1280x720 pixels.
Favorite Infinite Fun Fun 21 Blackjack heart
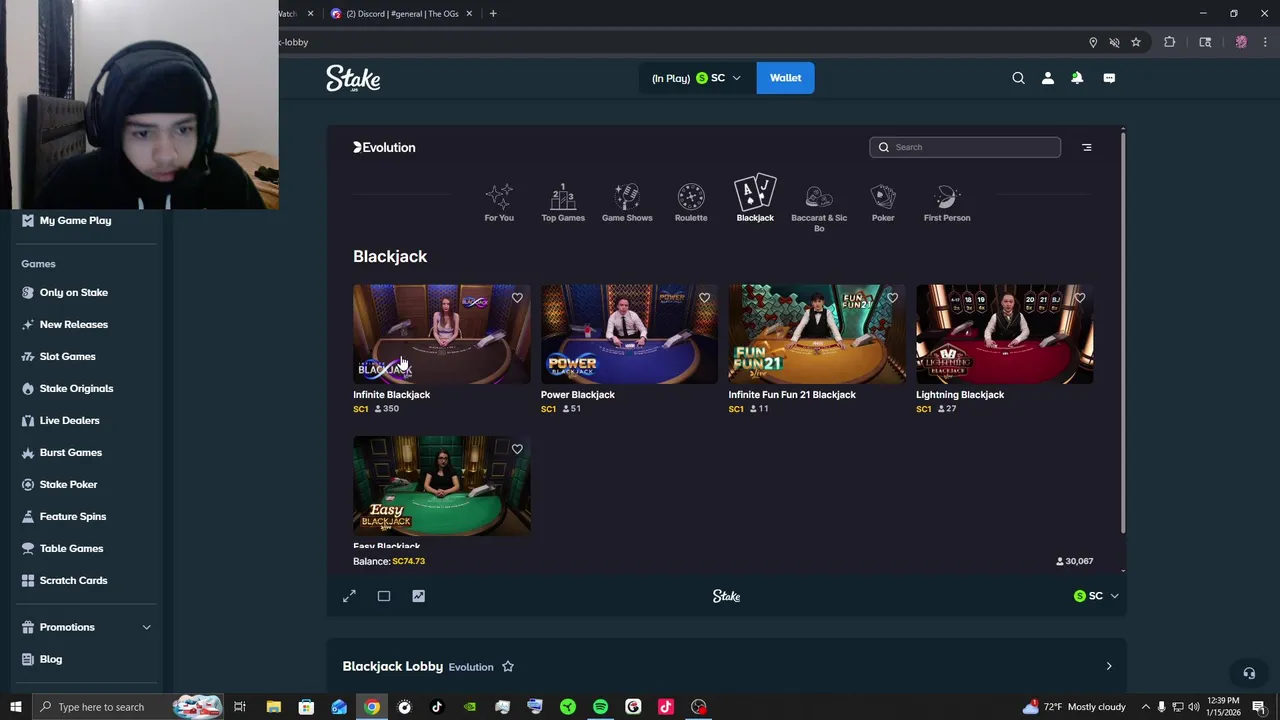click(x=892, y=298)
